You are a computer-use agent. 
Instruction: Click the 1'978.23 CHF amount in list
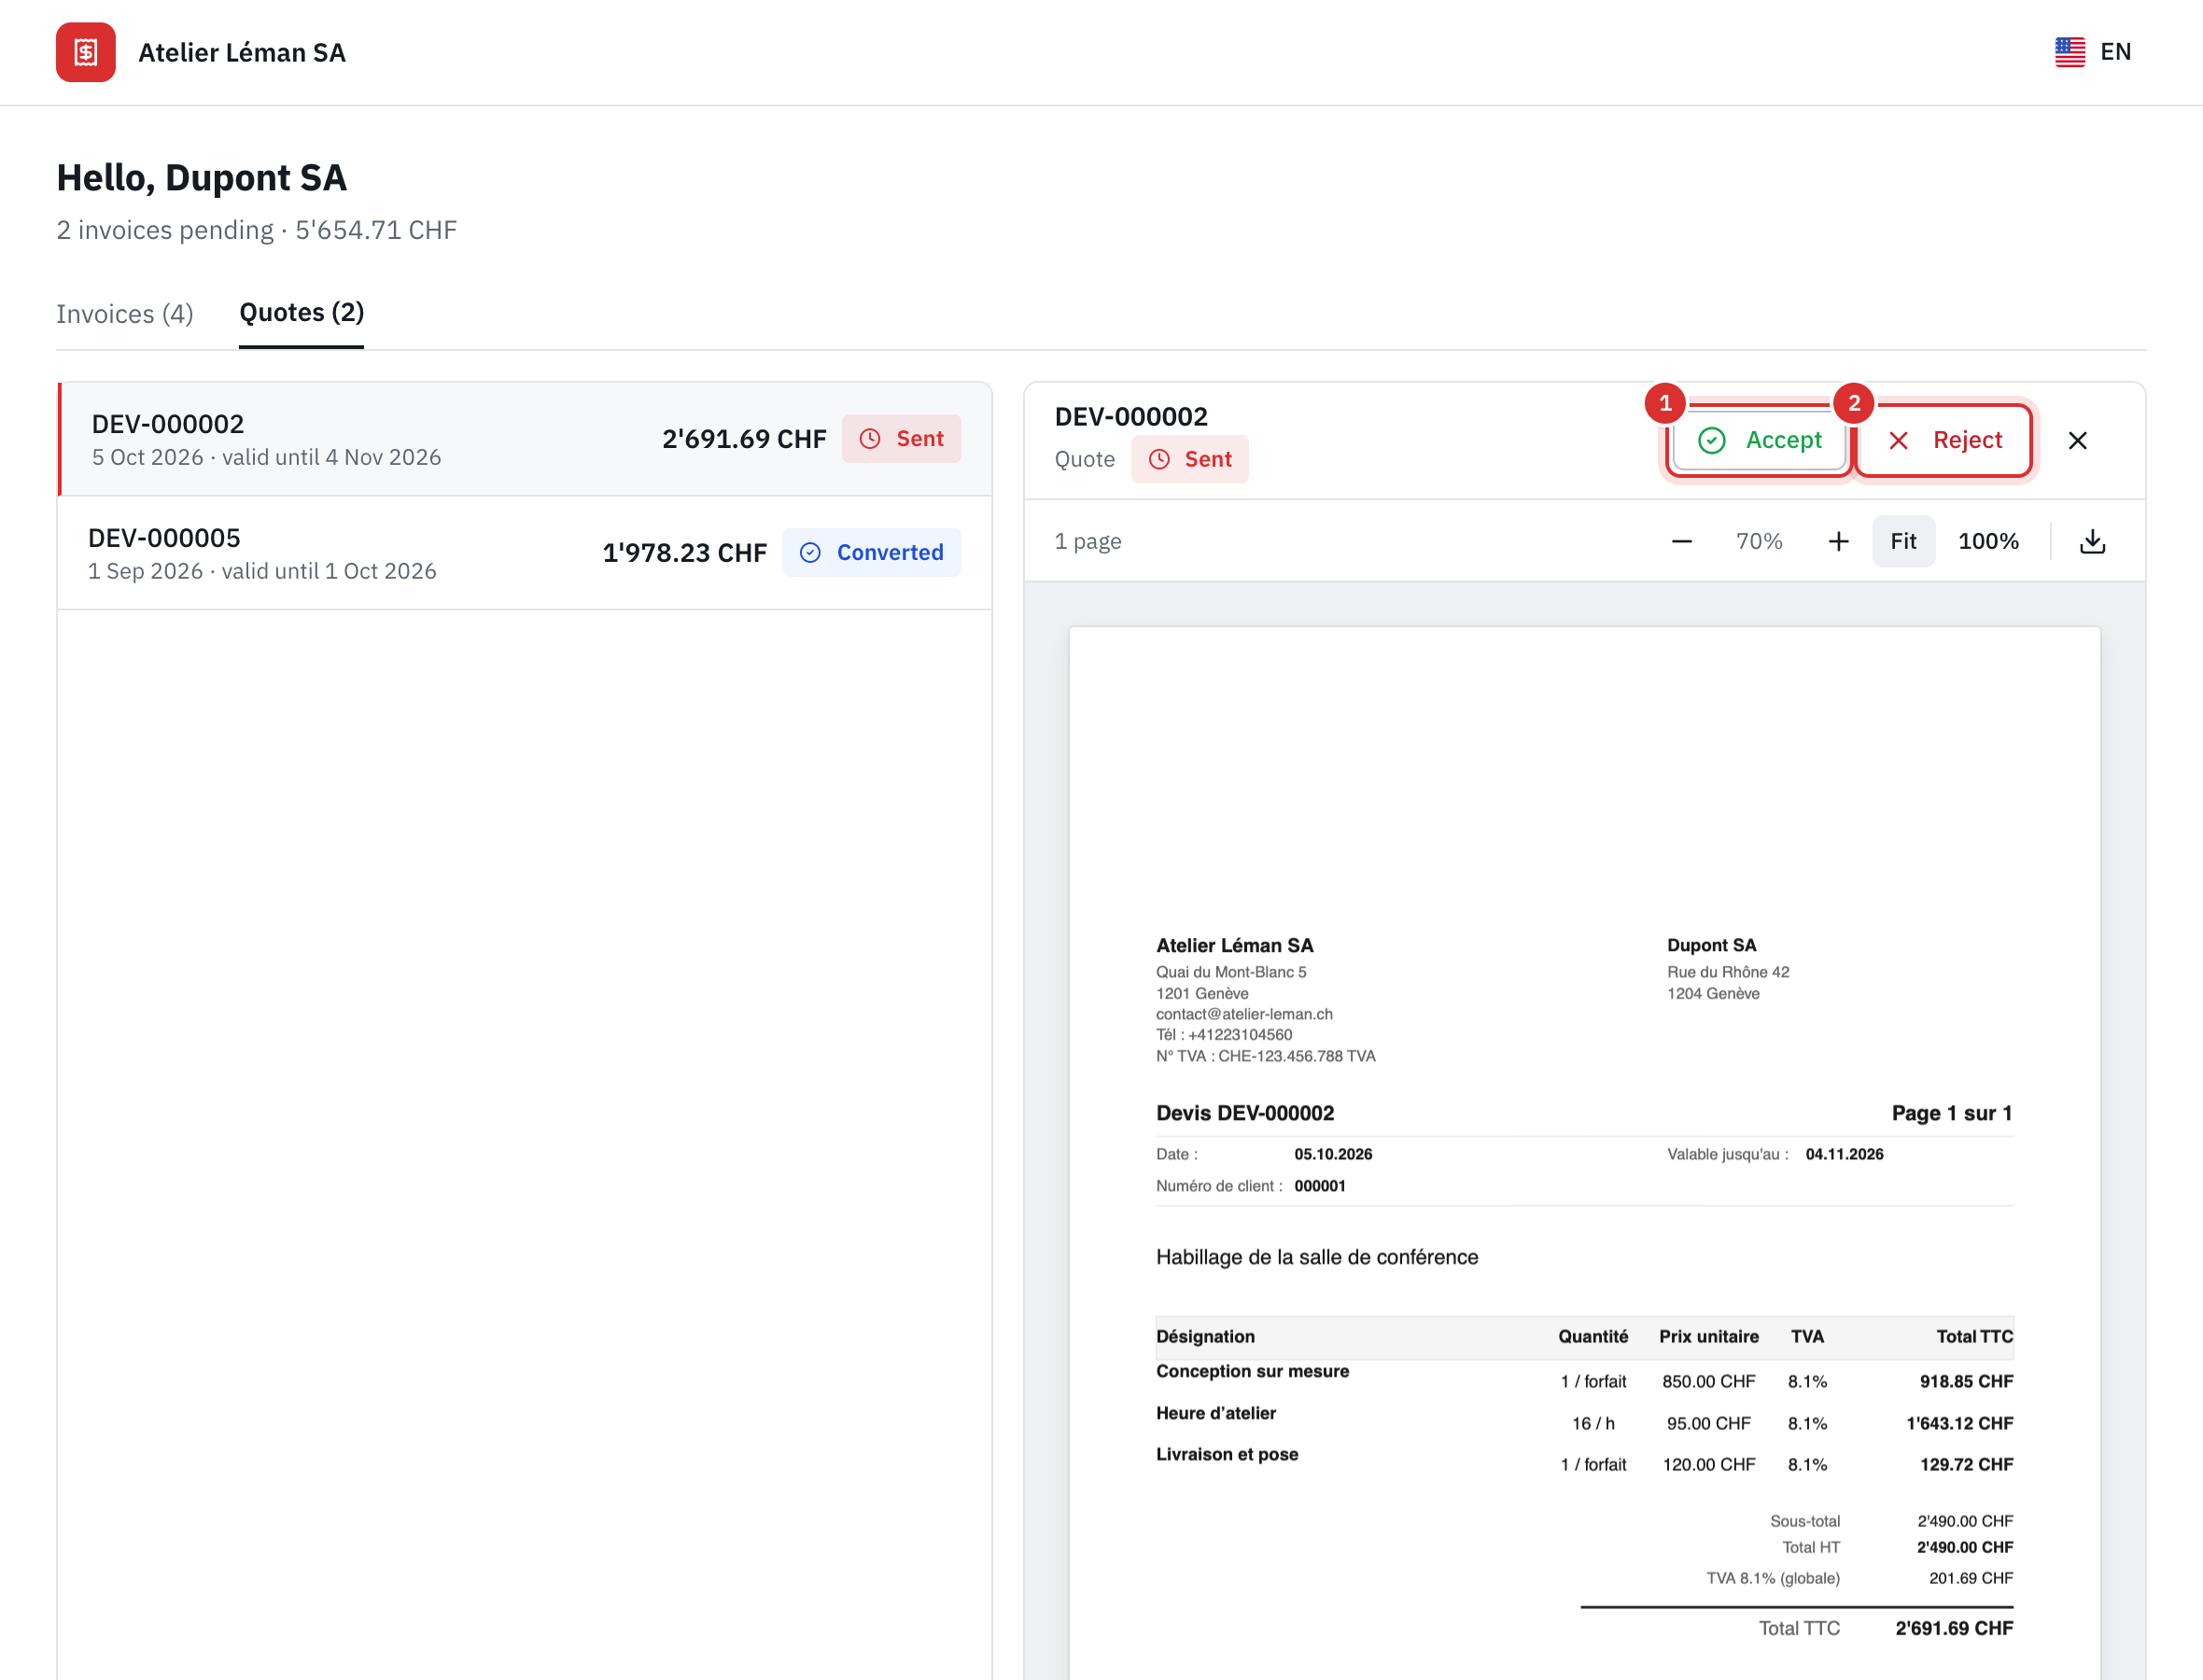point(684,553)
